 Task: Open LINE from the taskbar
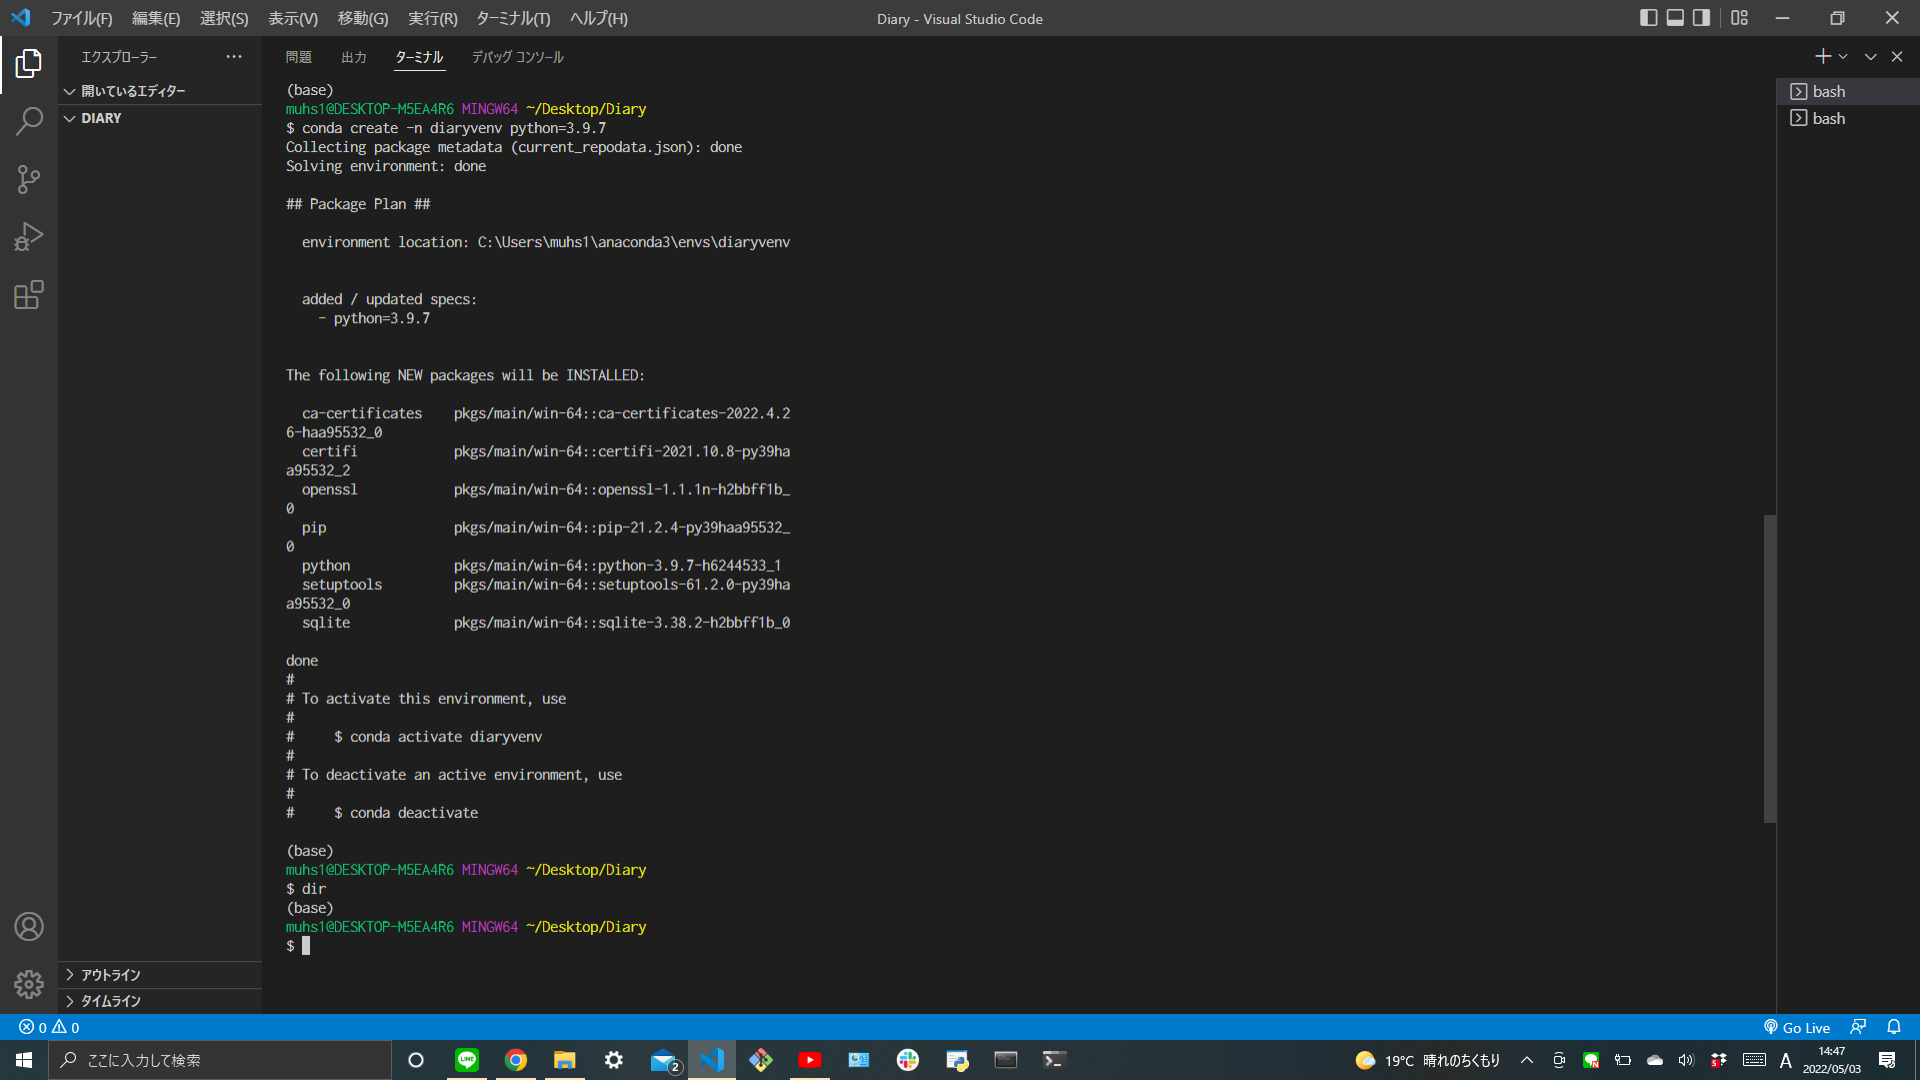[x=467, y=1060]
